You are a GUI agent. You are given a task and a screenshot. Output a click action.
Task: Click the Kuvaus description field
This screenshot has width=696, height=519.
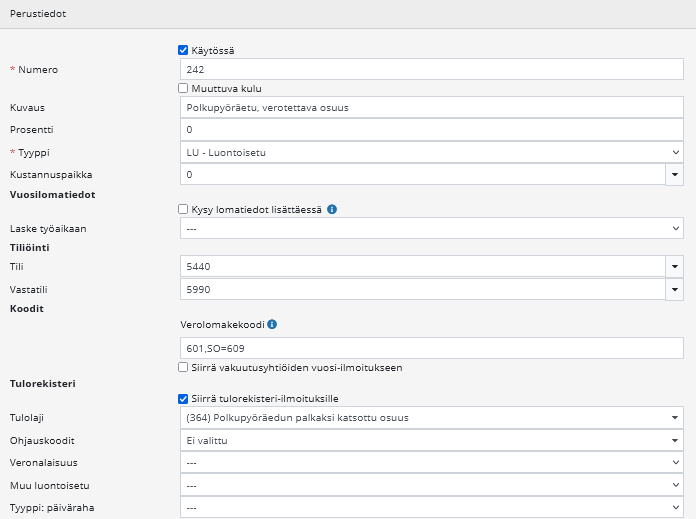pyautogui.click(x=430, y=107)
